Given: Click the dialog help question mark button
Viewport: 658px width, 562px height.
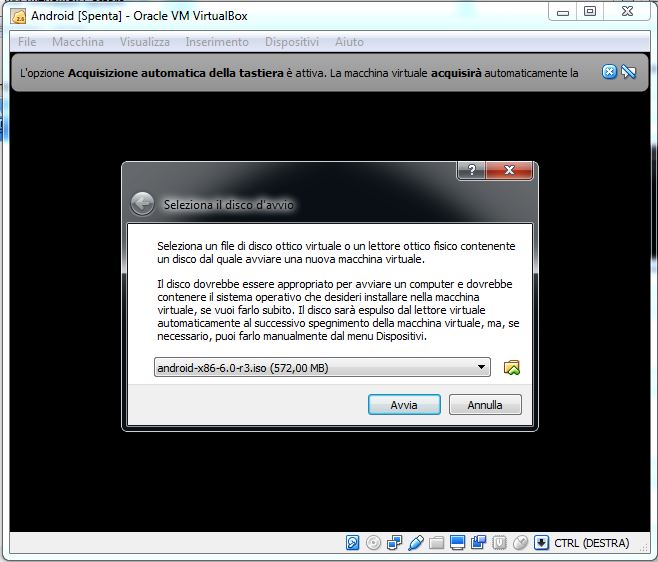Looking at the screenshot, I should [472, 171].
